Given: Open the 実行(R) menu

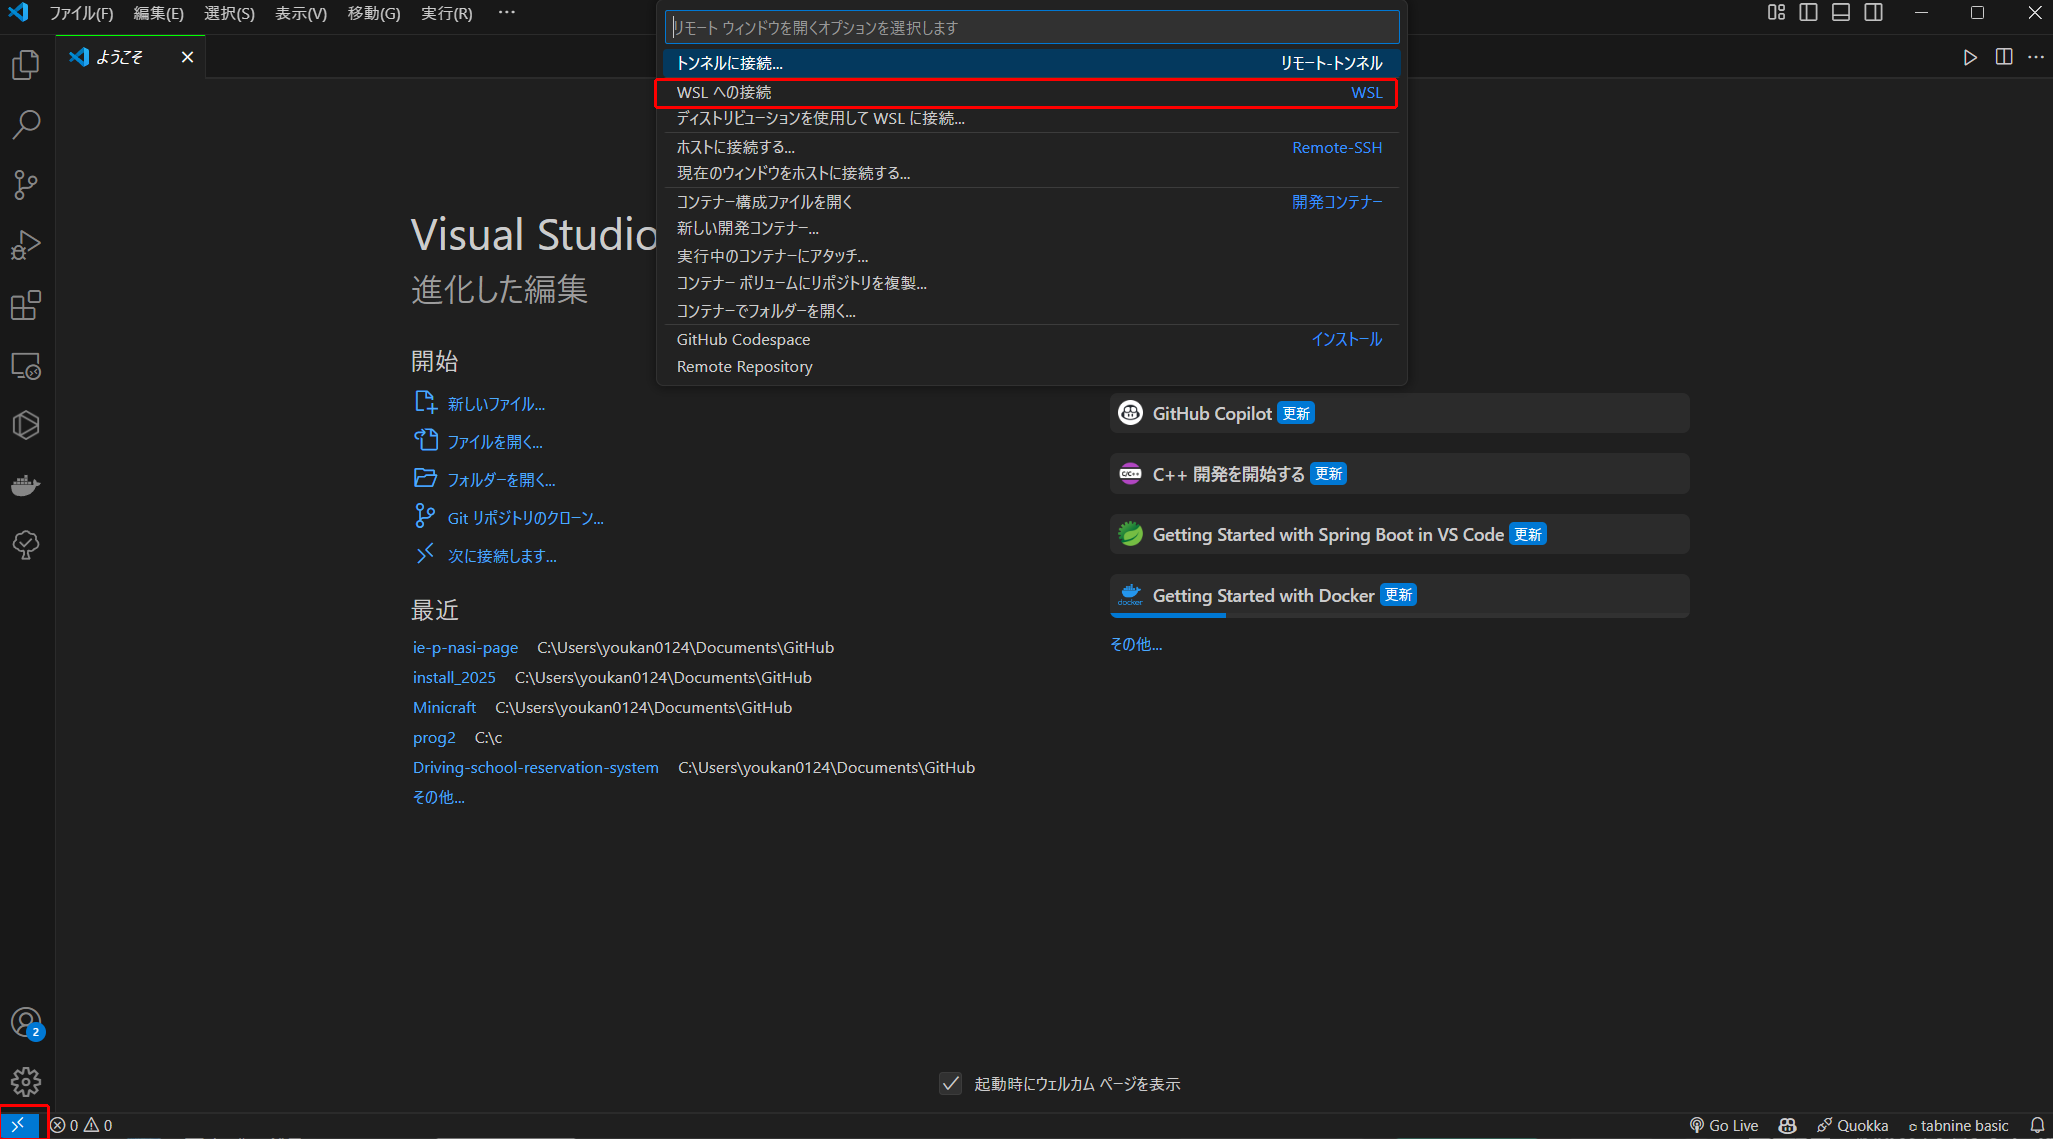Looking at the screenshot, I should (446, 13).
